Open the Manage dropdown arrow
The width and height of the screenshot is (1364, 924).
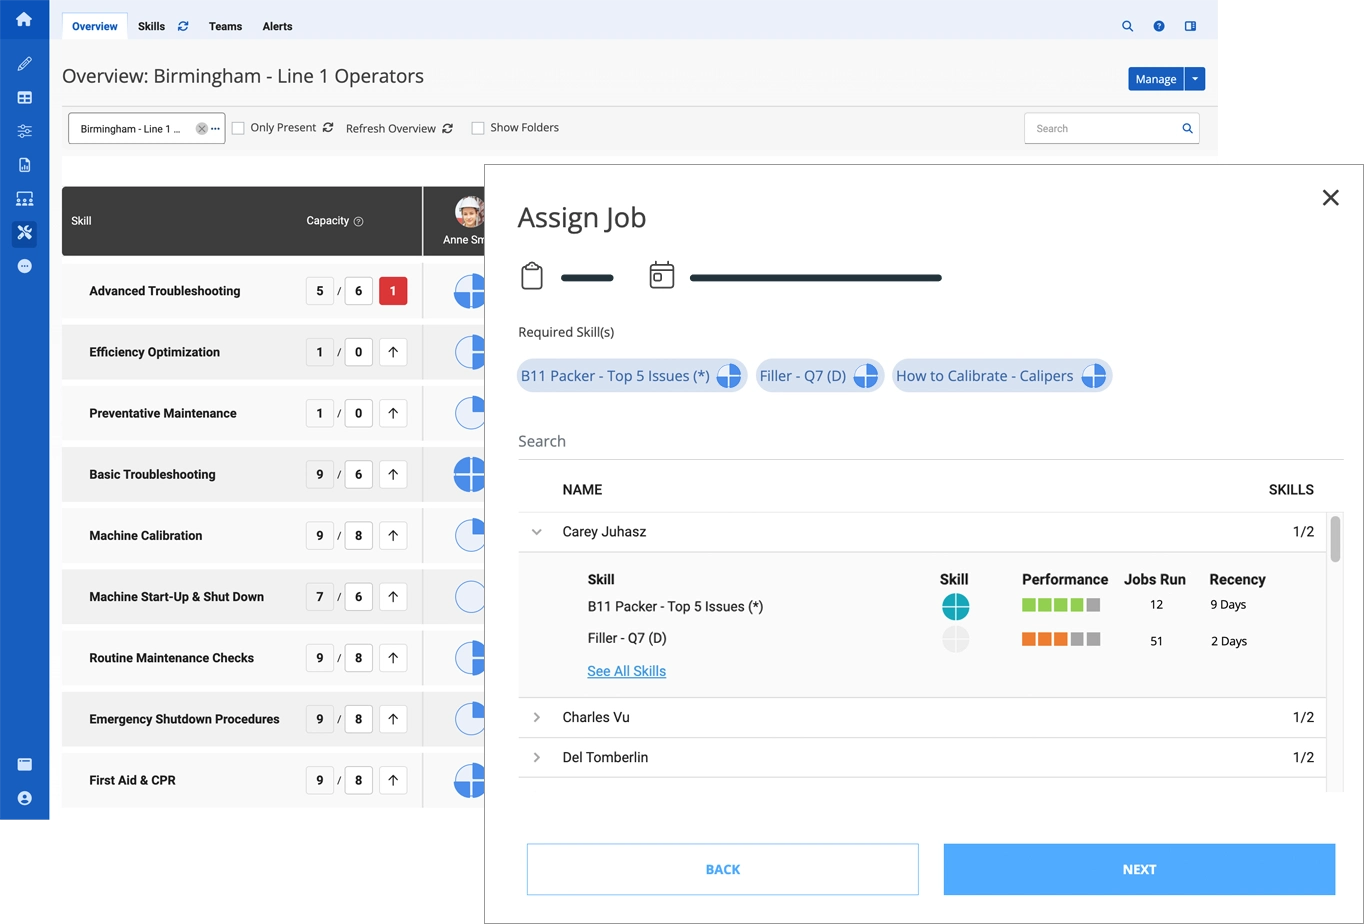[x=1195, y=79]
